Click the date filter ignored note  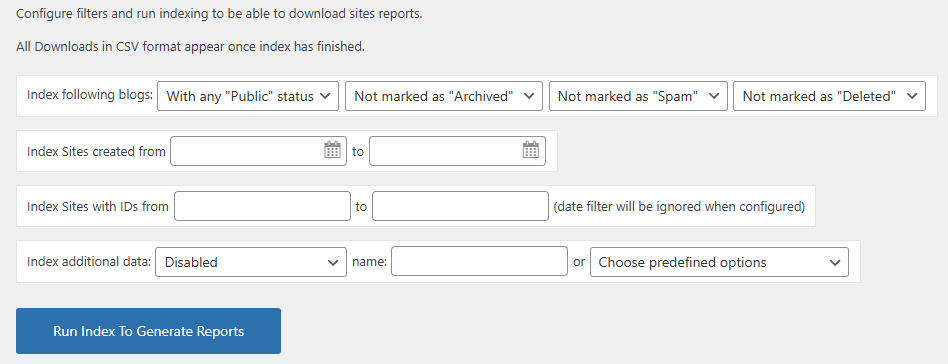(x=679, y=206)
